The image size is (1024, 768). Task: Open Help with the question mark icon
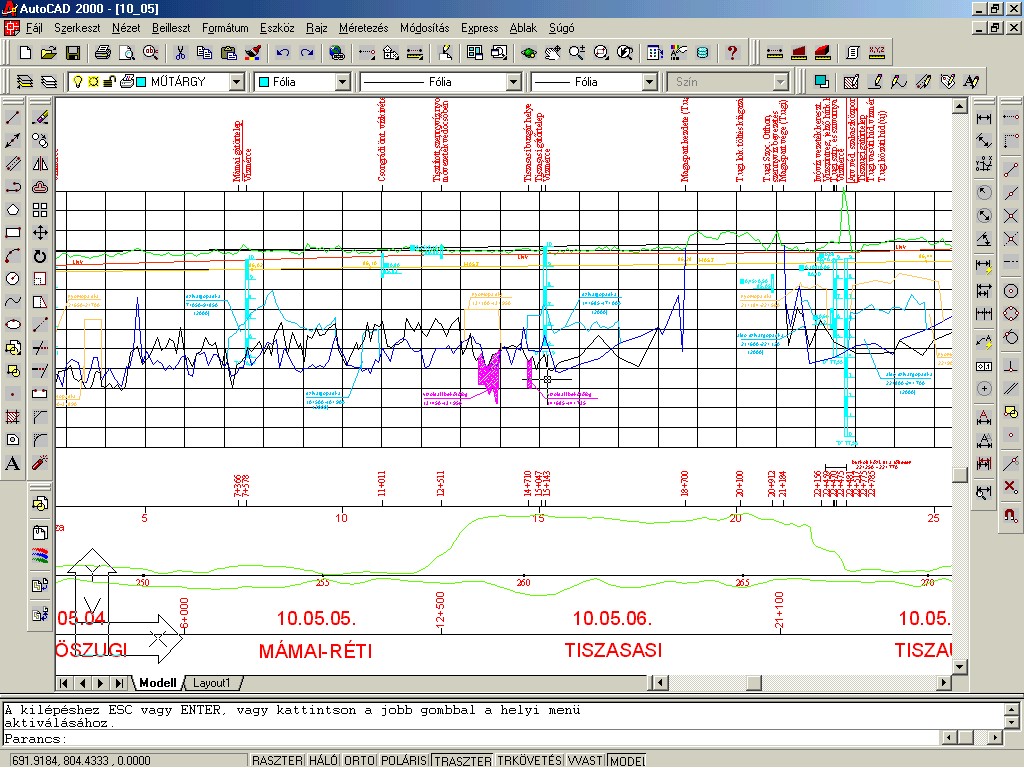coord(732,52)
